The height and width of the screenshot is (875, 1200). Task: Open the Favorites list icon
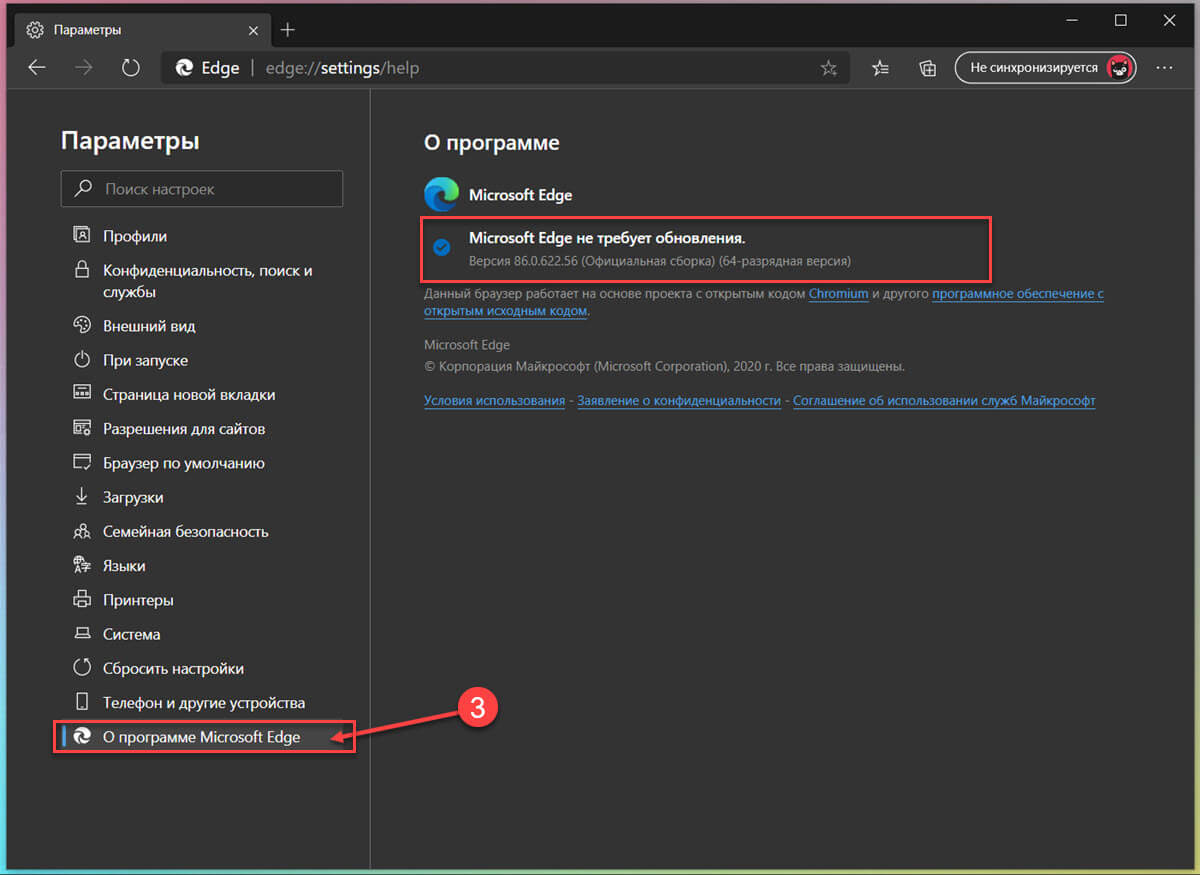tap(880, 68)
